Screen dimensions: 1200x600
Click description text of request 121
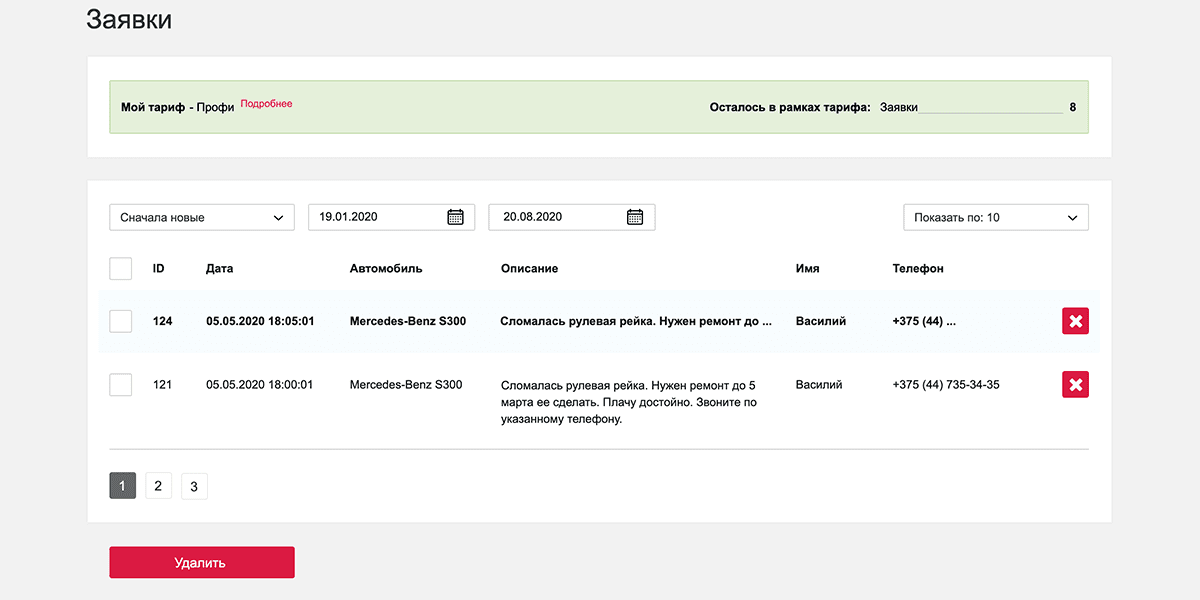[628, 402]
